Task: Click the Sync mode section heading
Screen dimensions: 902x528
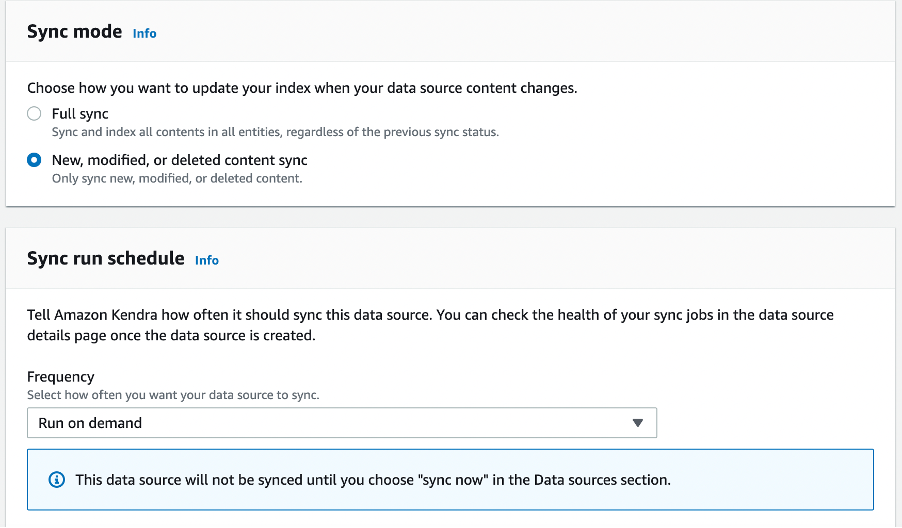Action: point(74,32)
